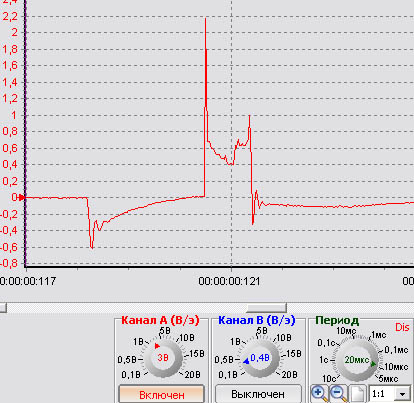This screenshot has height=403, width=414.
Task: Click the 1:1 value in the zoom combo box
Action: point(379,394)
